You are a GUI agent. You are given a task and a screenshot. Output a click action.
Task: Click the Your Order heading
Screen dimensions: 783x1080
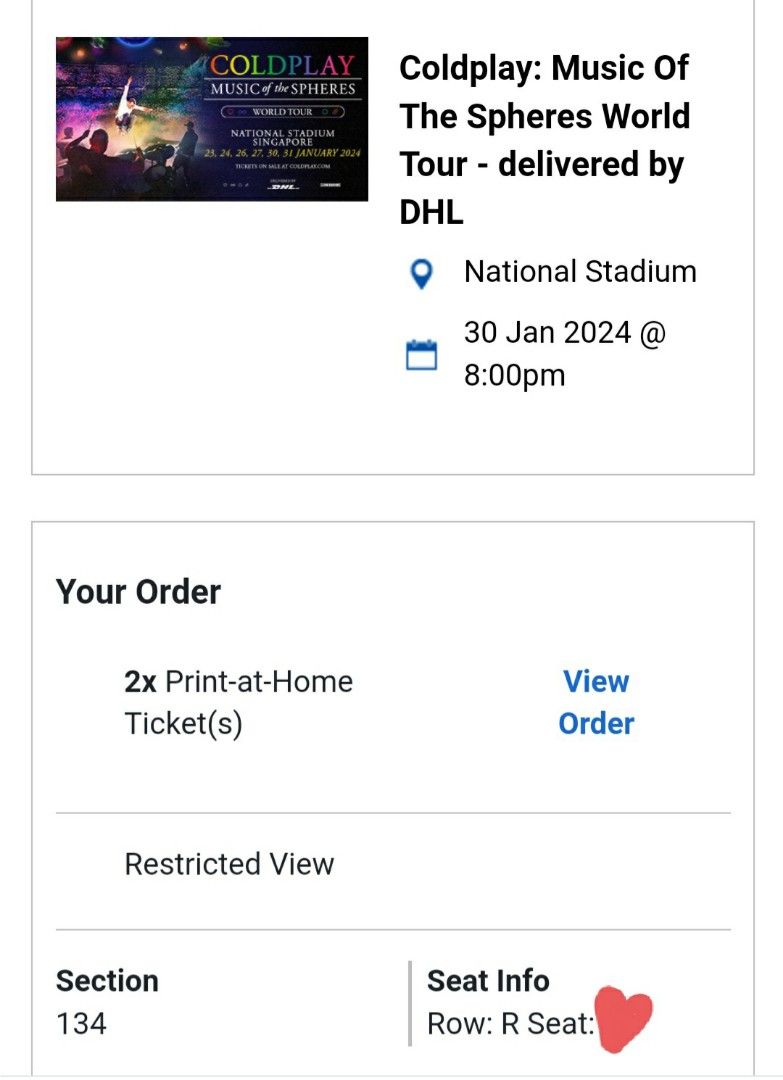click(x=138, y=591)
